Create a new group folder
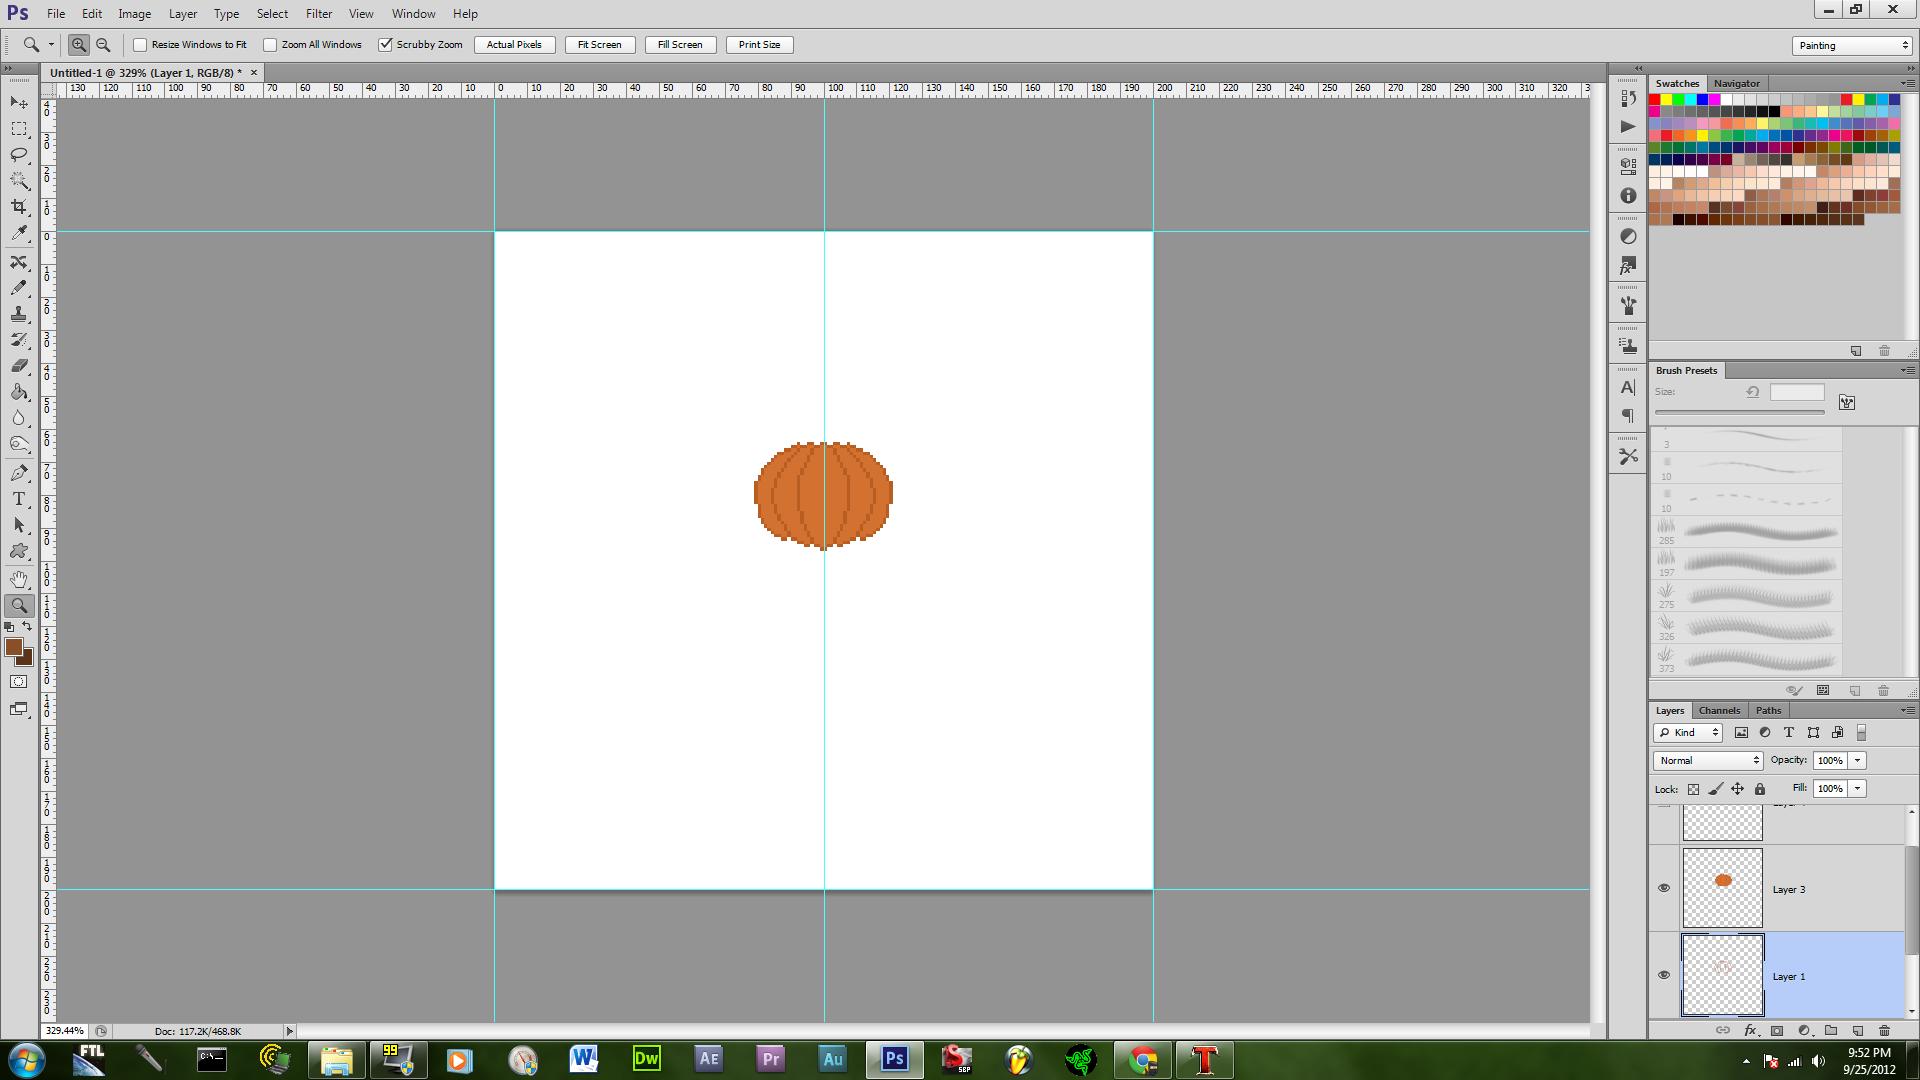 (1831, 1030)
